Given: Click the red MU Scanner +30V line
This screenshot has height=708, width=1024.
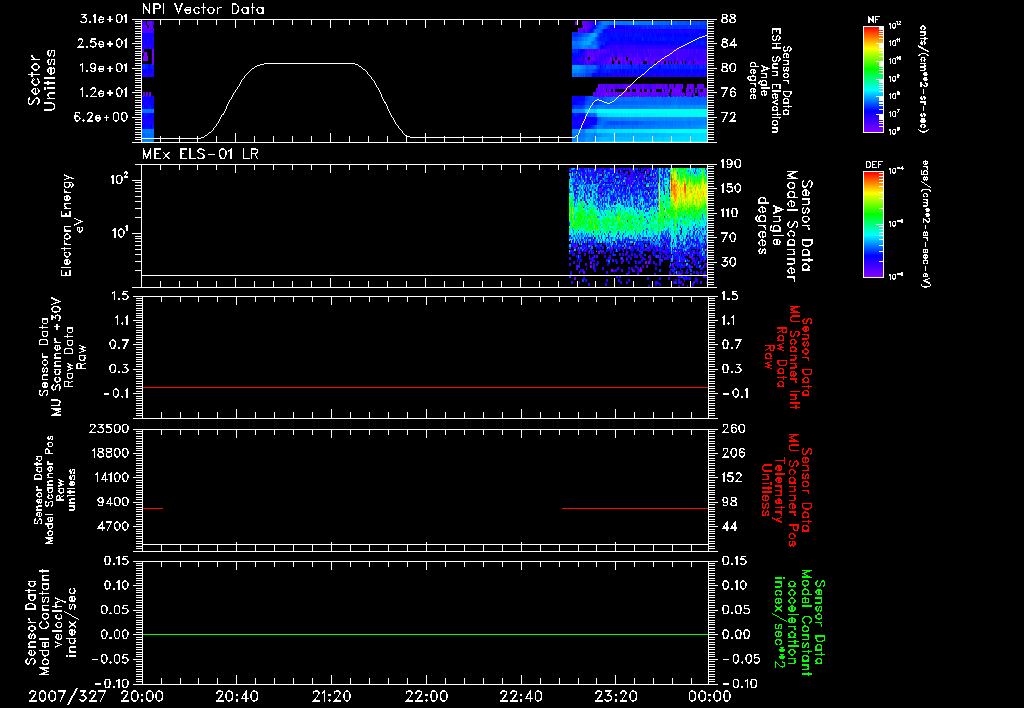Looking at the screenshot, I should tap(424, 387).
